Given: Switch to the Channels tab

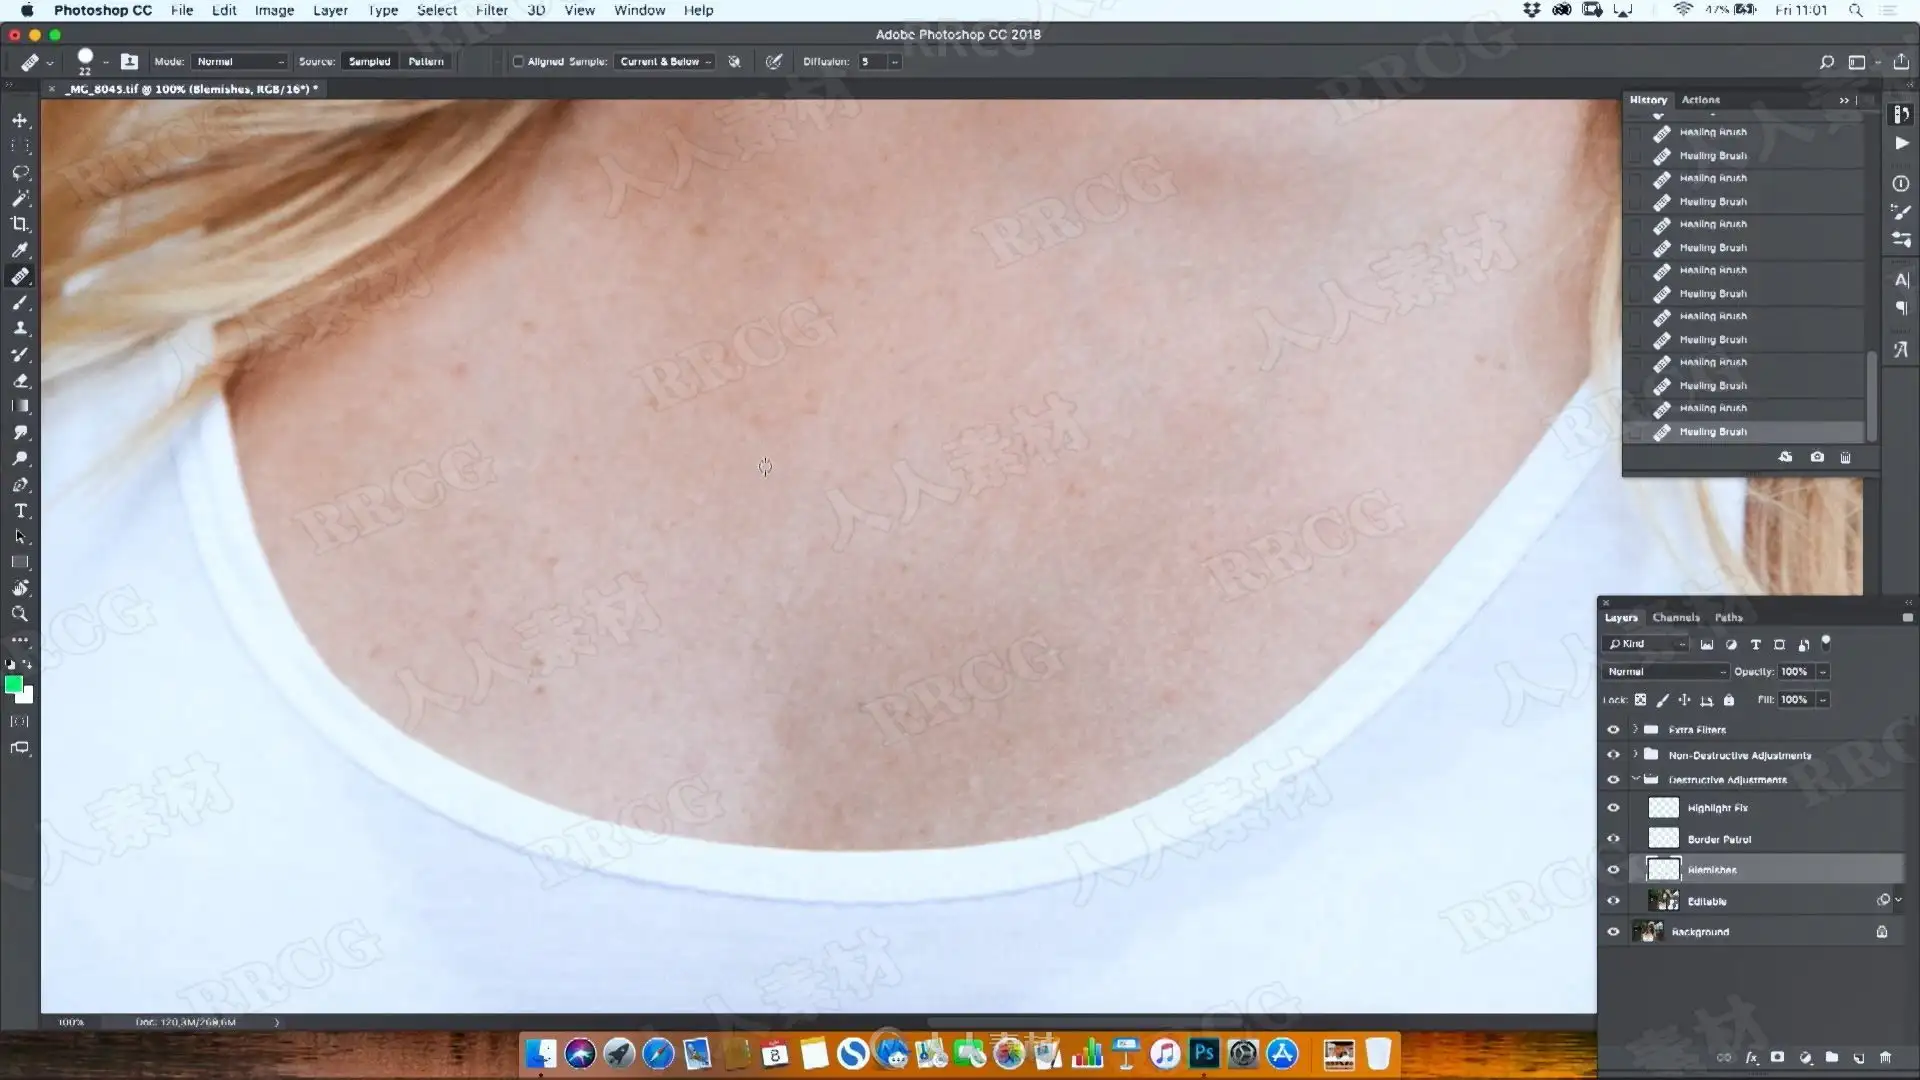Looking at the screenshot, I should (1675, 618).
